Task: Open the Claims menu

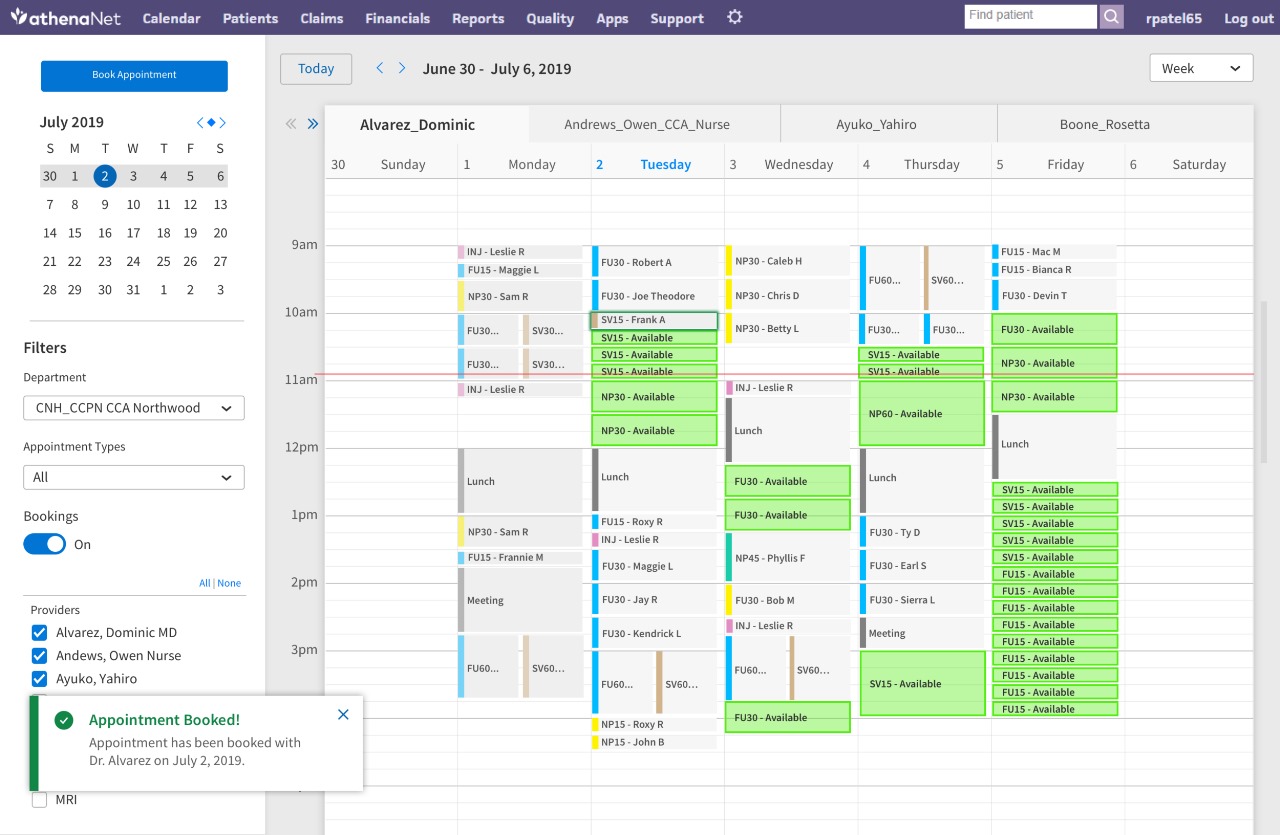Action: click(x=321, y=18)
